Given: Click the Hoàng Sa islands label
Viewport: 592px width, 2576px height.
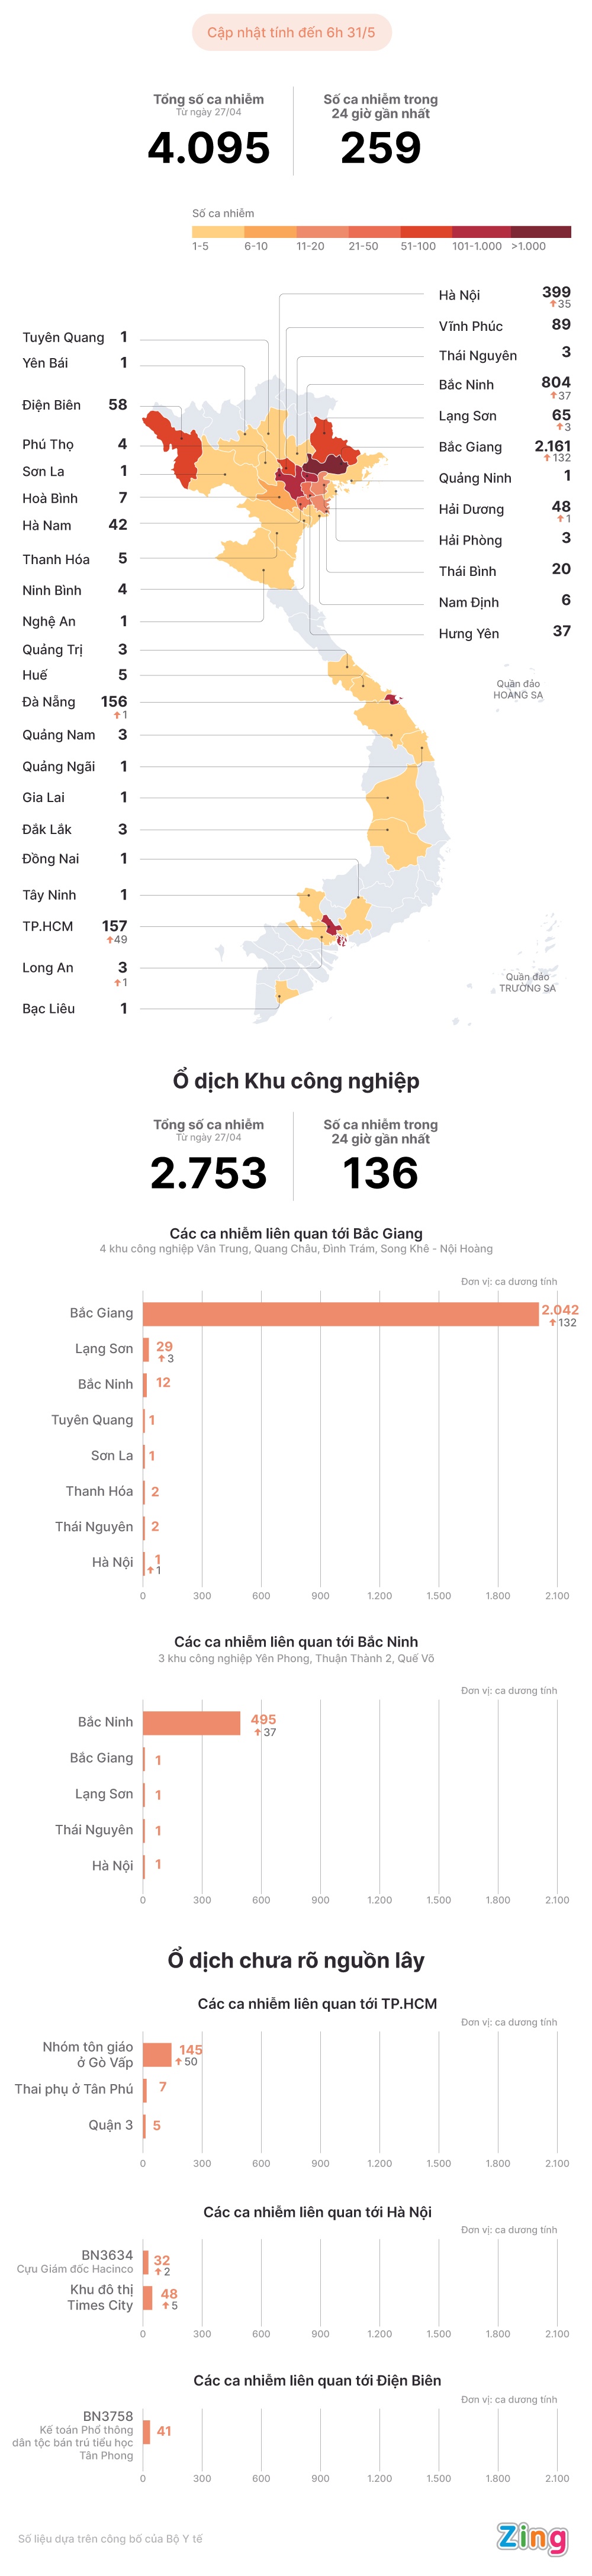Looking at the screenshot, I should (x=518, y=690).
